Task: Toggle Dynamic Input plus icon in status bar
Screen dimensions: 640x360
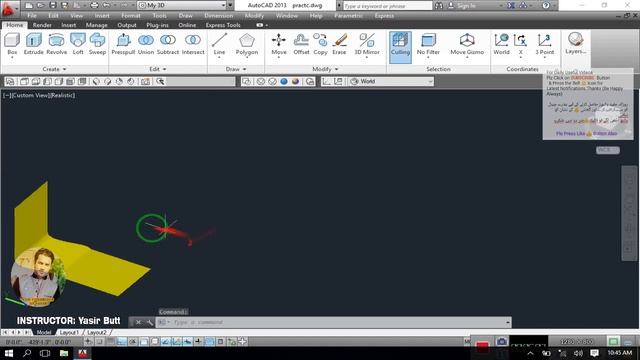Action: [198, 341]
